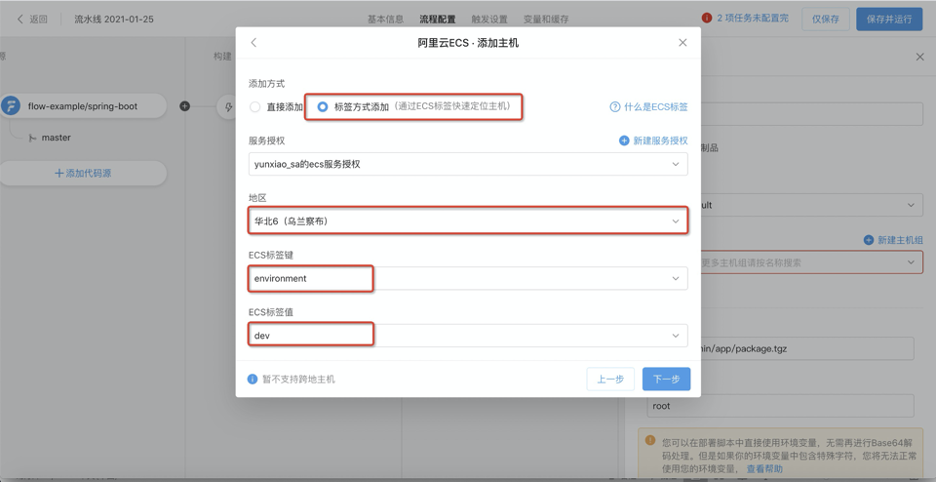The width and height of the screenshot is (936, 482).
Task: Click plus node icon after code source
Action: point(184,106)
